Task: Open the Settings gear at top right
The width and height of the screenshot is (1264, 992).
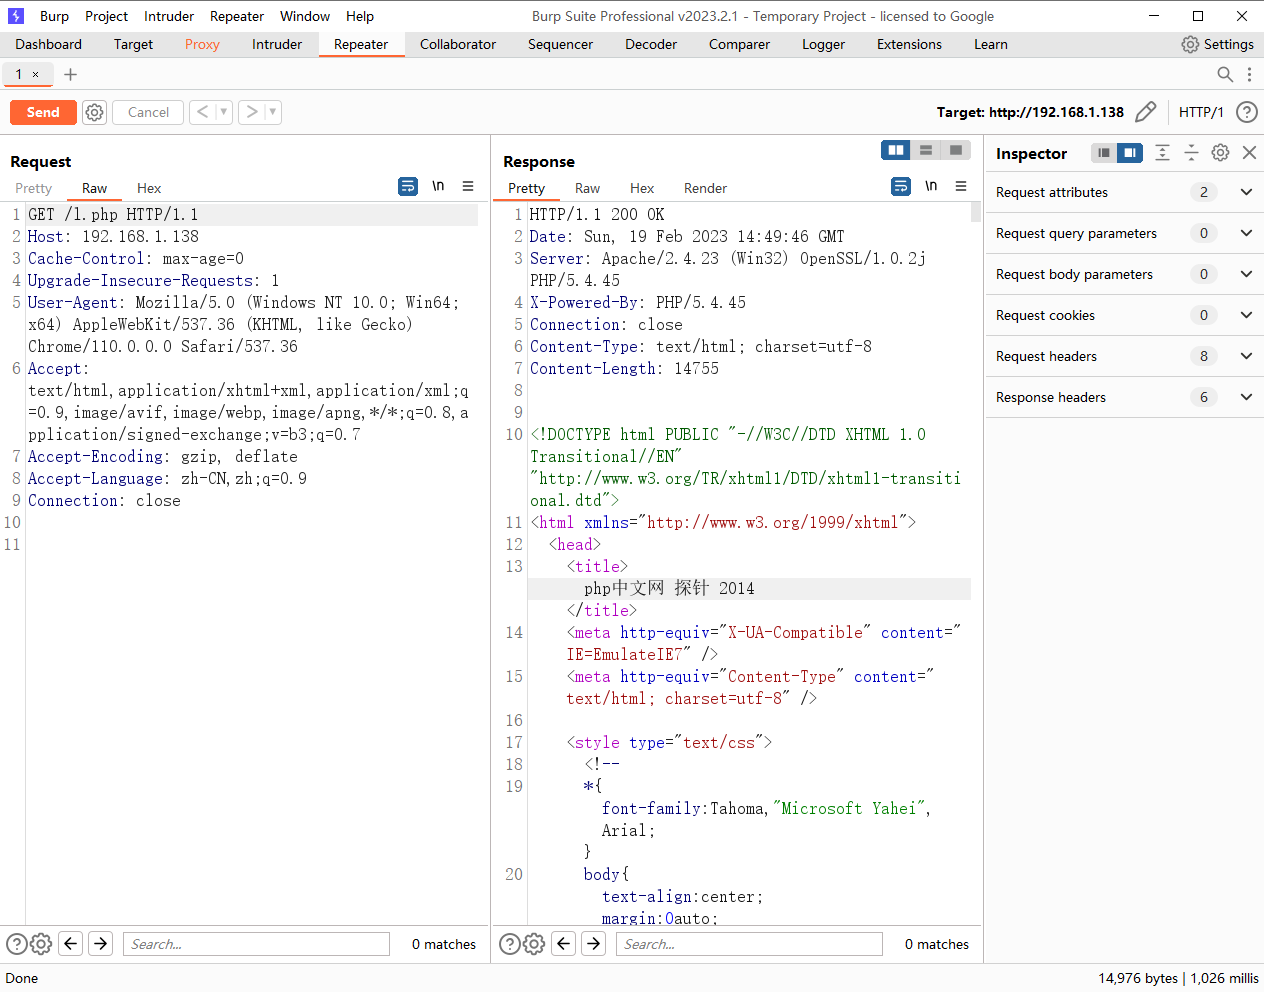Action: (1217, 44)
